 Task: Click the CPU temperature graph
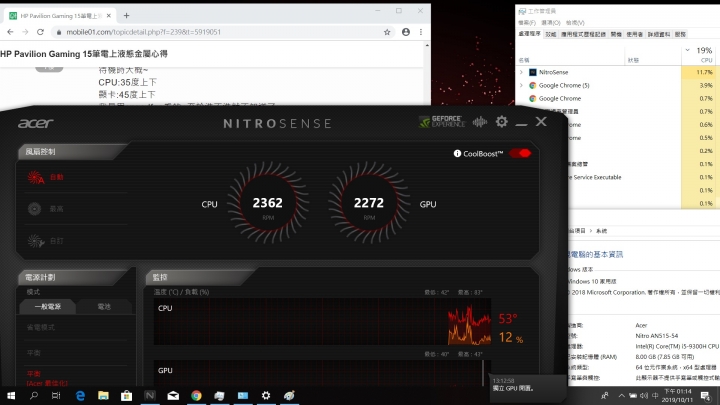322,321
